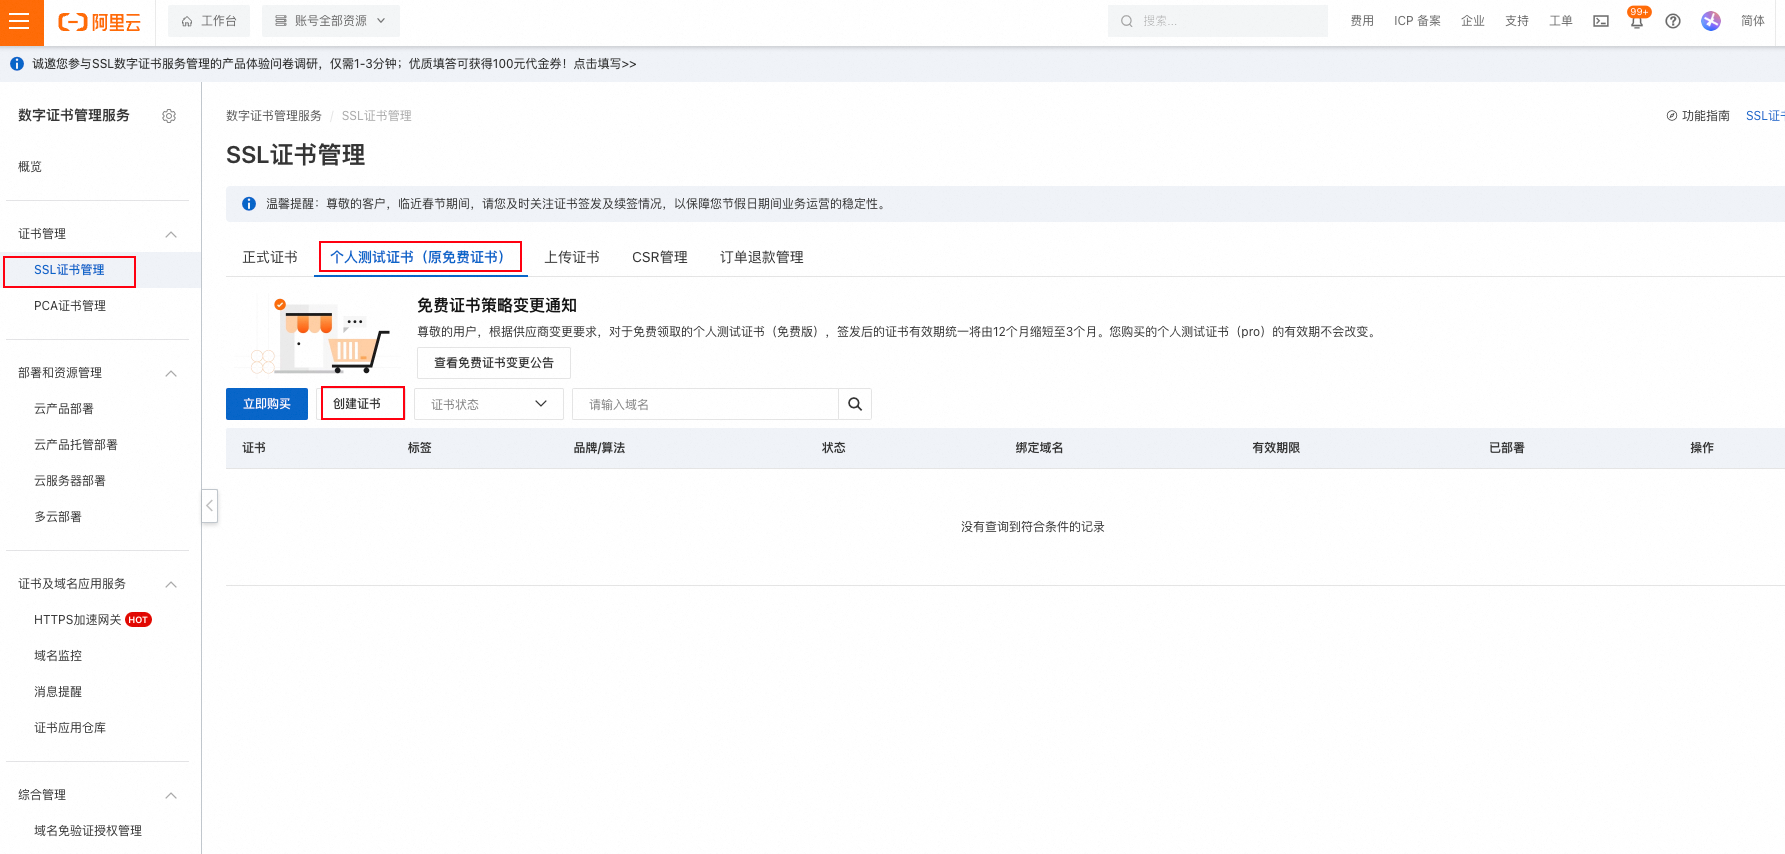Viewport: 1785px width, 854px height.
Task: Focus the 请输入域名 input field
Action: point(705,404)
